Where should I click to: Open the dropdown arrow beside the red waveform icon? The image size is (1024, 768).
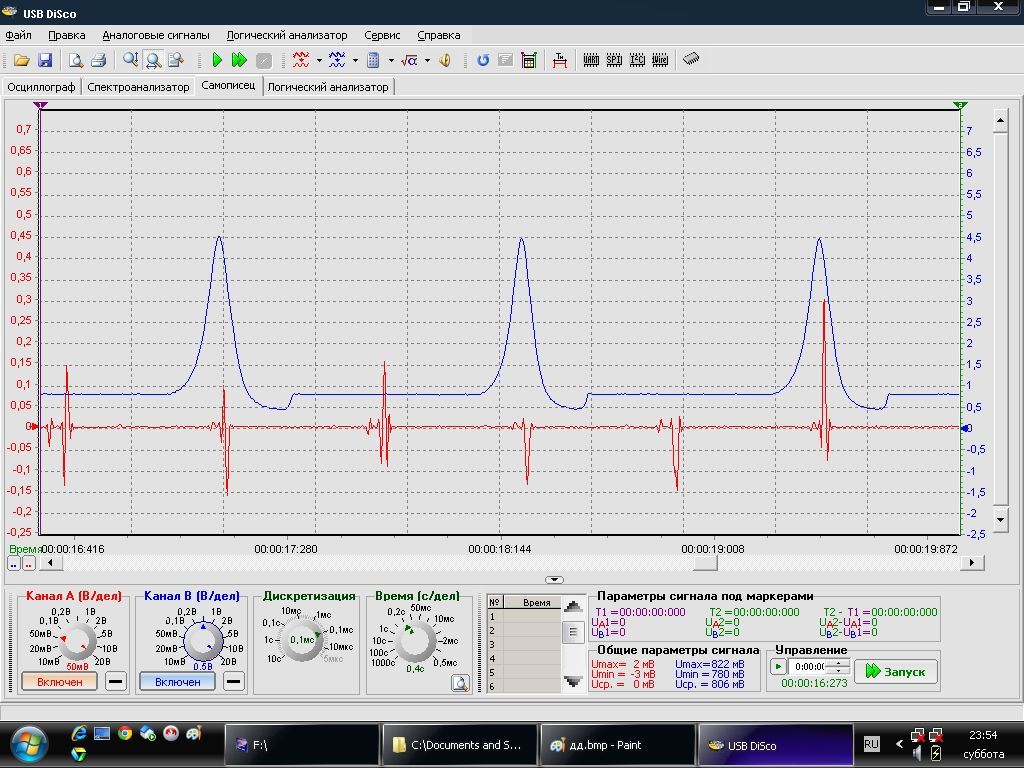tap(319, 61)
